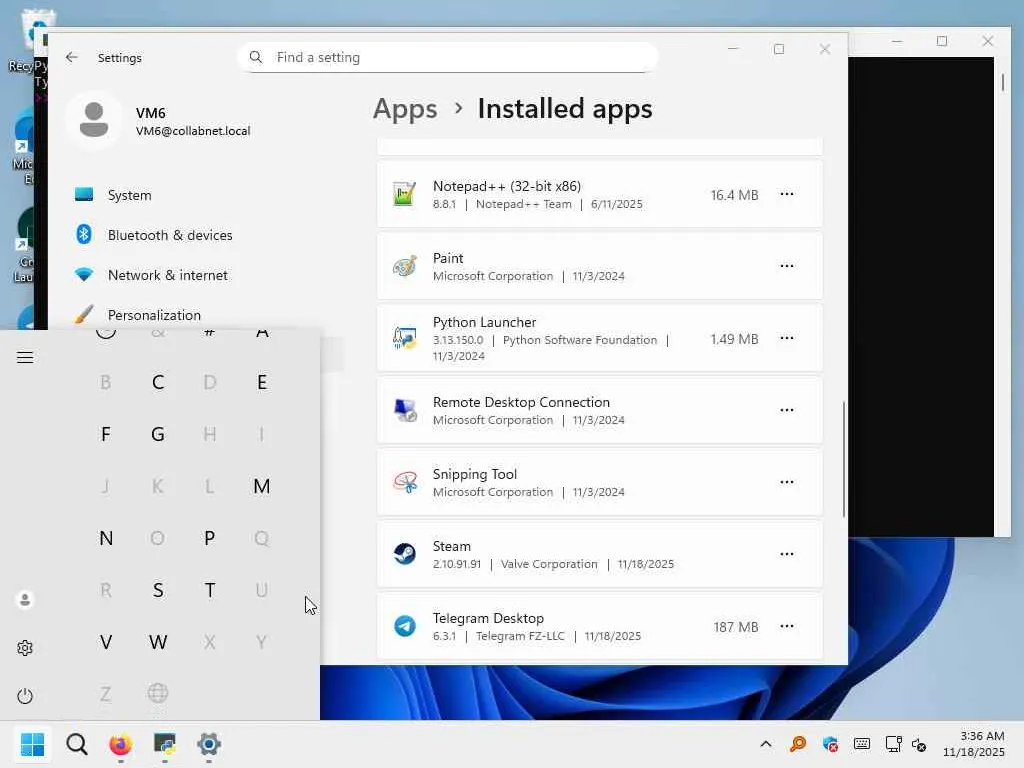1024x768 pixels.
Task: Jump to letter N in Start
Action: (x=106, y=538)
